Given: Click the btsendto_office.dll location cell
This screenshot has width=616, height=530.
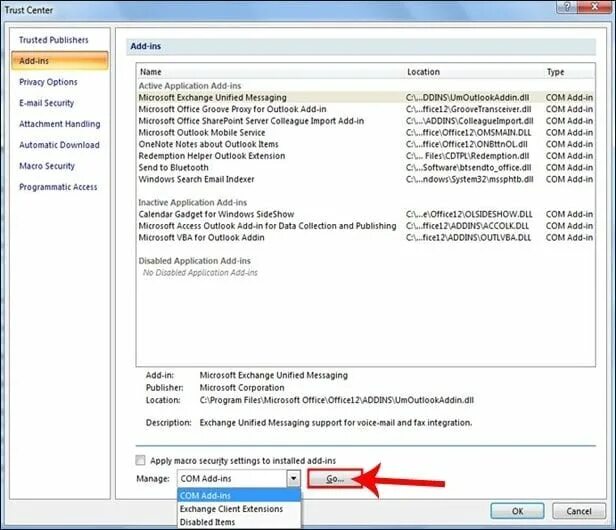Looking at the screenshot, I should click(468, 167).
